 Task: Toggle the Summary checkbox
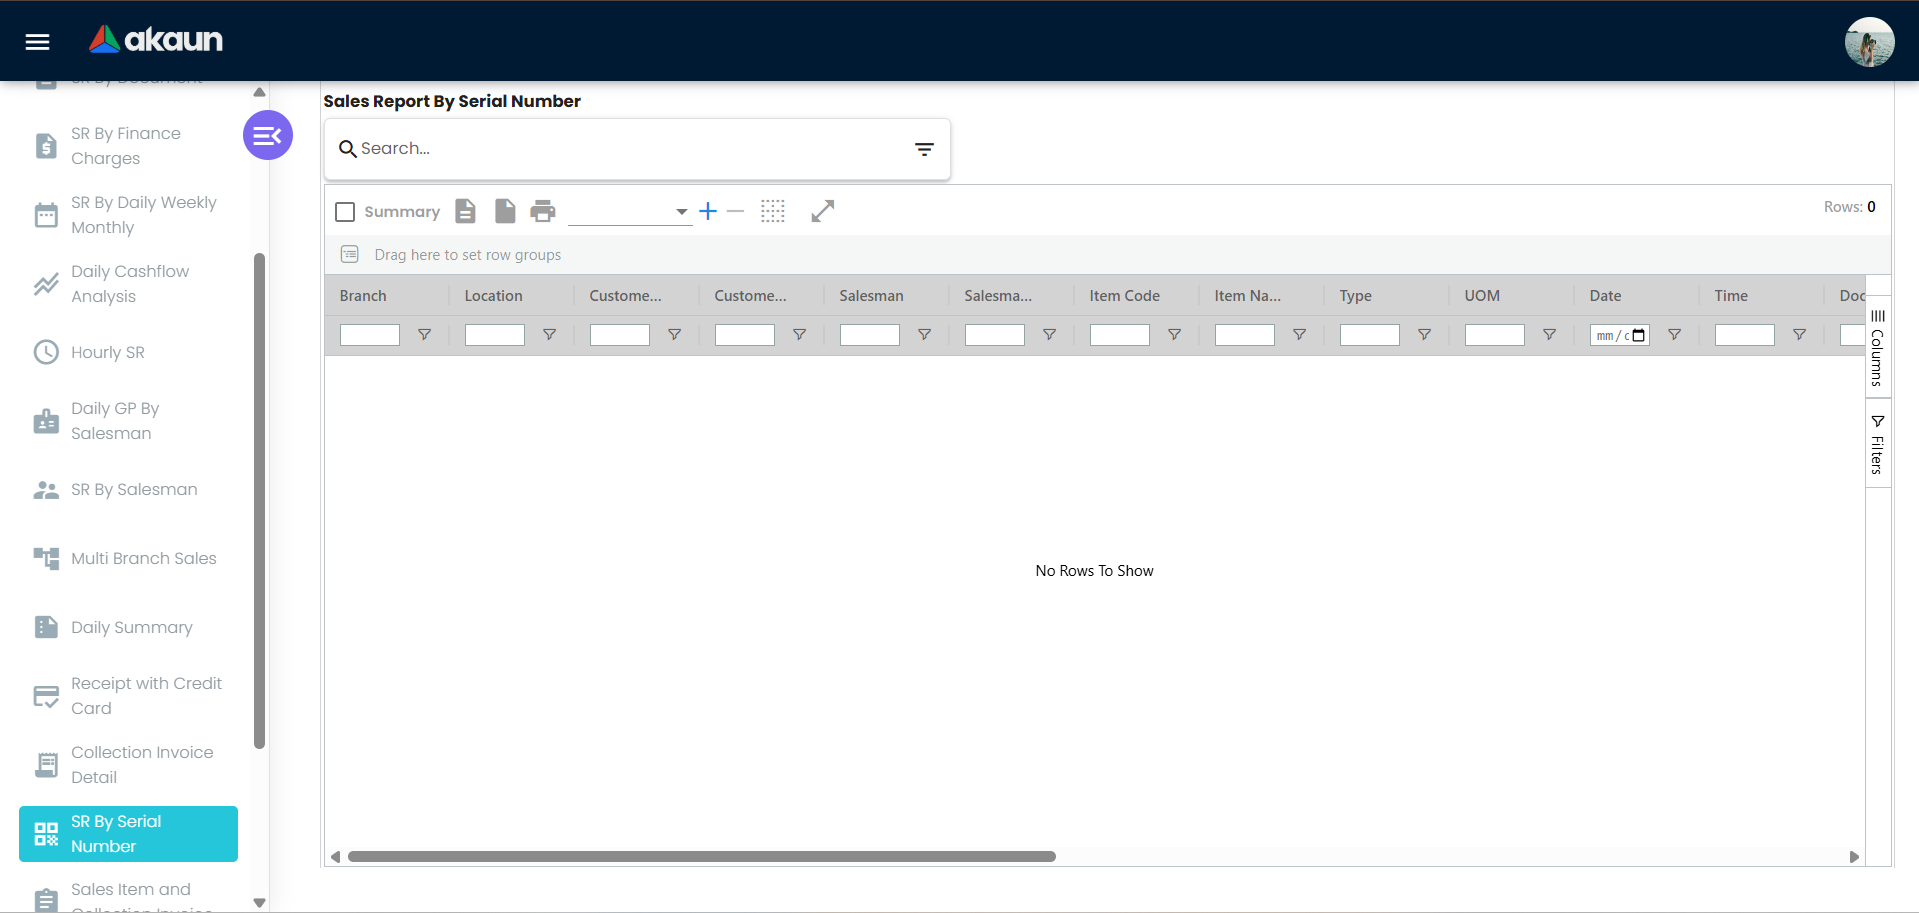point(345,212)
